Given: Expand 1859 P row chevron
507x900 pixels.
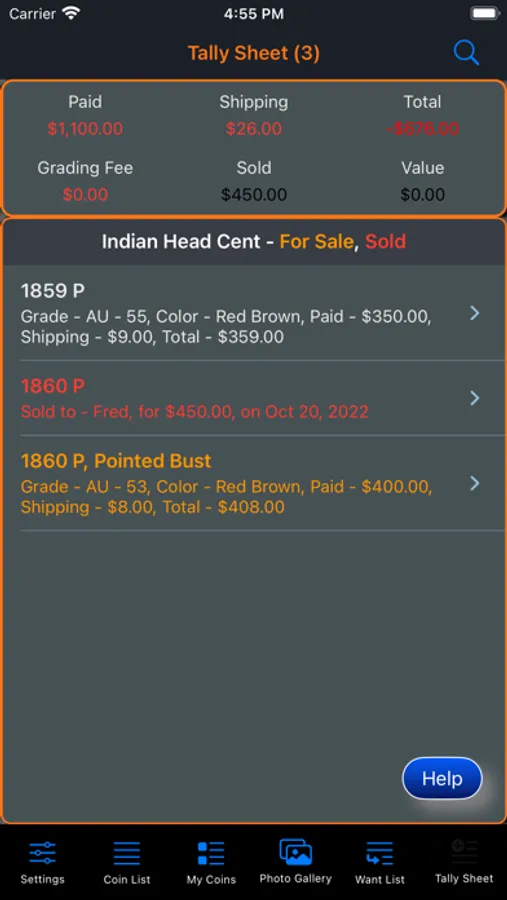Looking at the screenshot, I should [x=475, y=313].
